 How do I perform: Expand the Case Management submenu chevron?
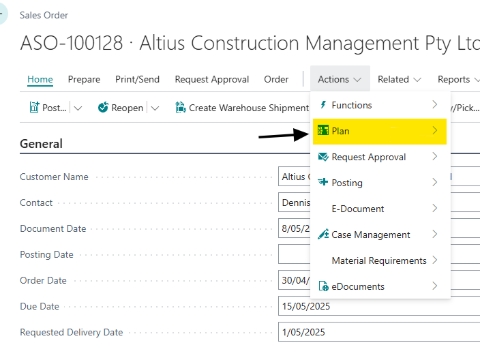[434, 234]
